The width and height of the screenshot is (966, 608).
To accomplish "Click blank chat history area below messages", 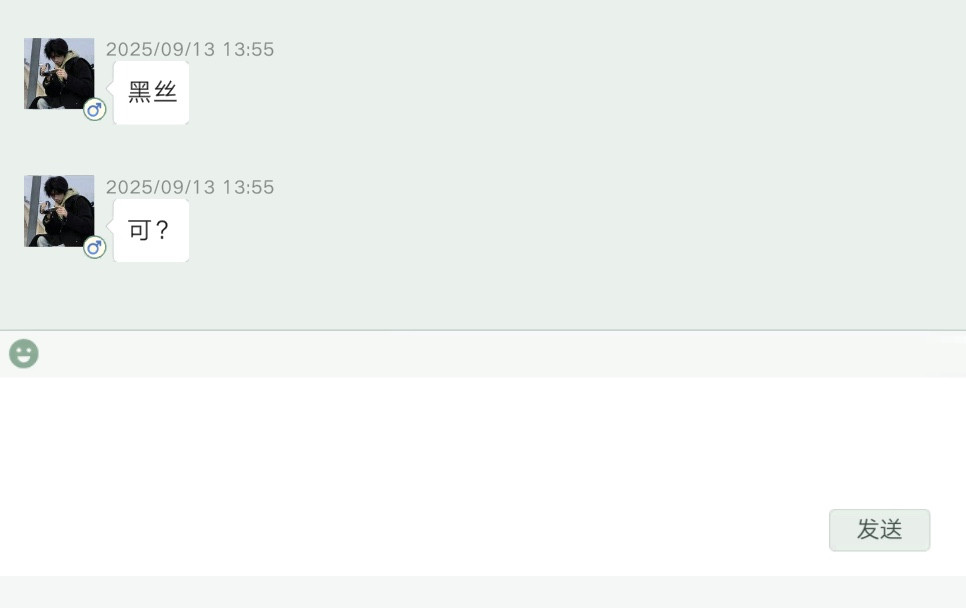I will click(x=483, y=296).
